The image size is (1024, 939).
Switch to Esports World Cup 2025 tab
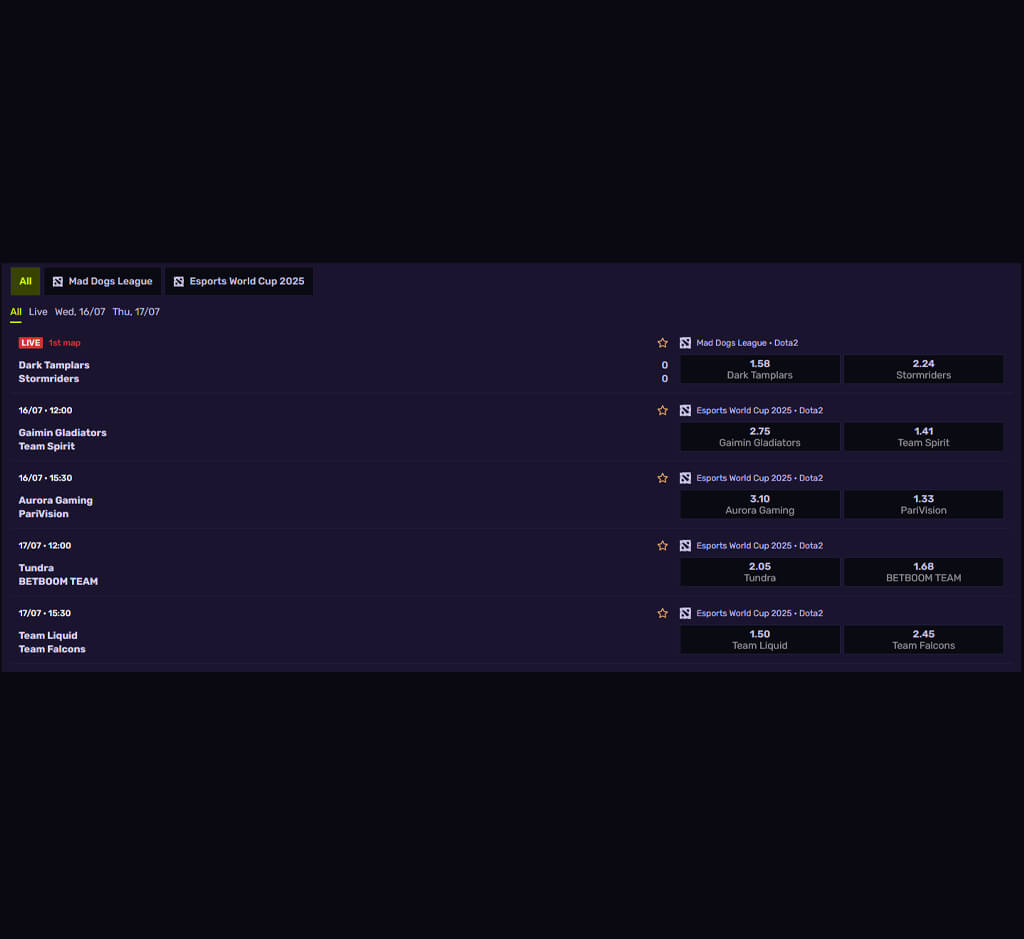(x=239, y=281)
